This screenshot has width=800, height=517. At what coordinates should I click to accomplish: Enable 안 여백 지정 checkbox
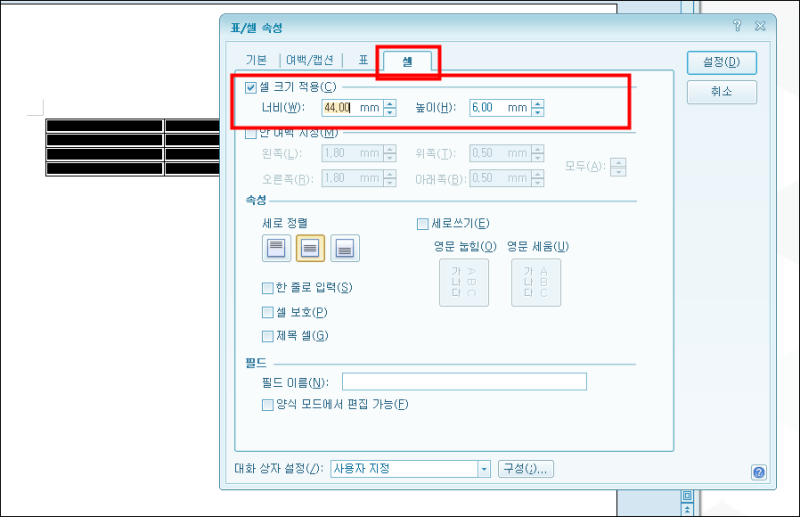pos(251,134)
